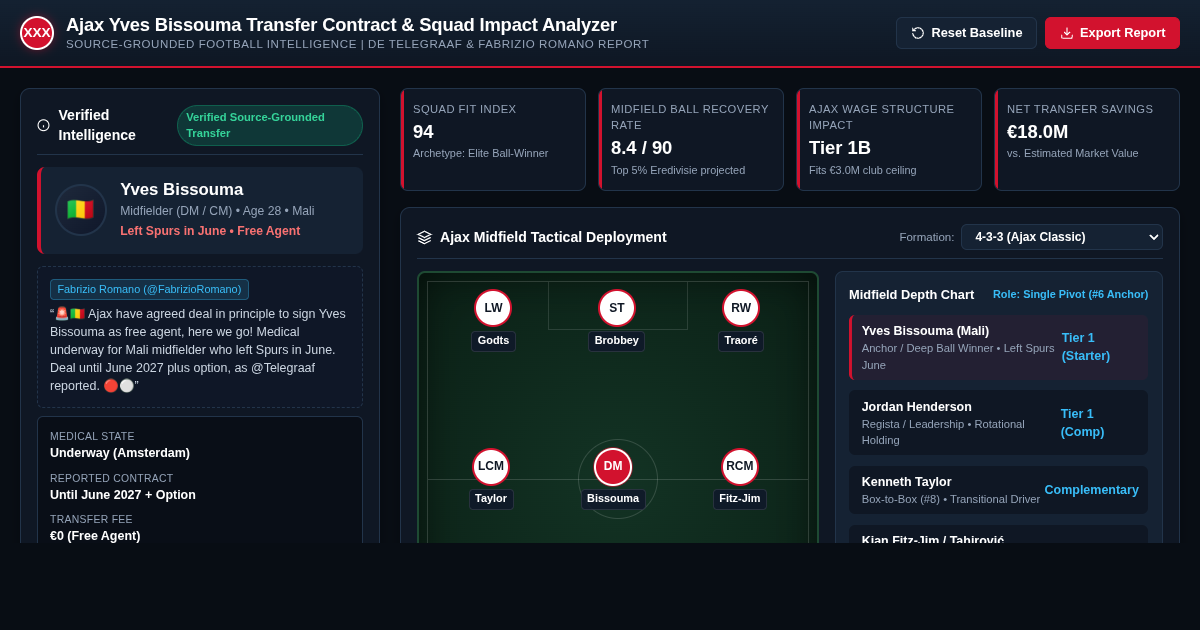Viewport: 1200px width, 630px height.
Task: Click the Taylor player label on pitch
Action: pyautogui.click(x=491, y=499)
